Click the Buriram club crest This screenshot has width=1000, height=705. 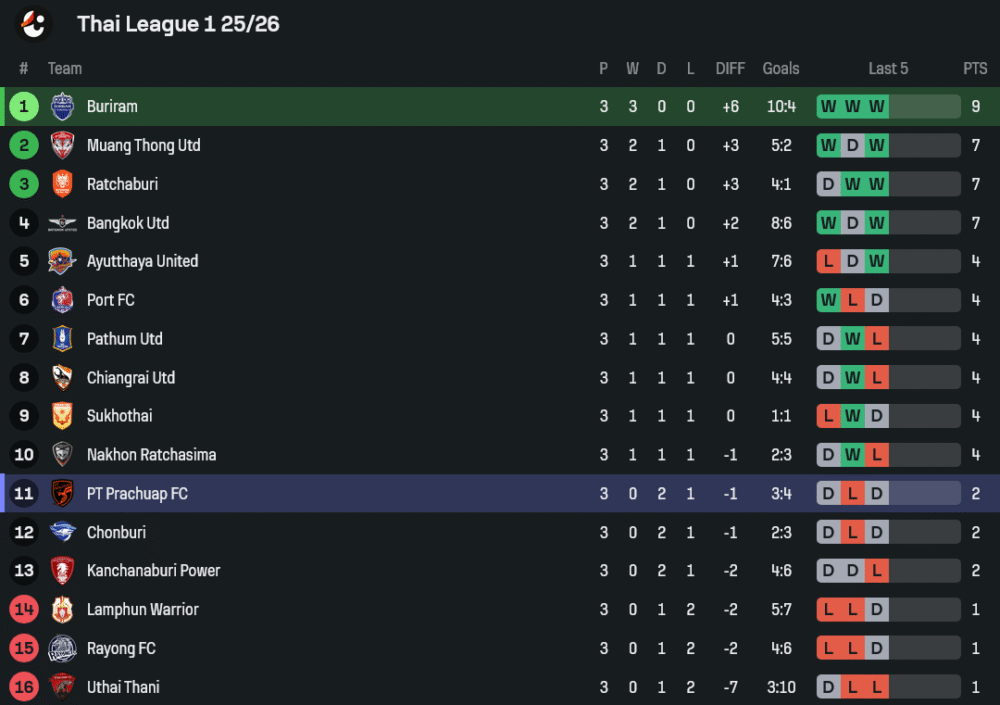[62, 107]
